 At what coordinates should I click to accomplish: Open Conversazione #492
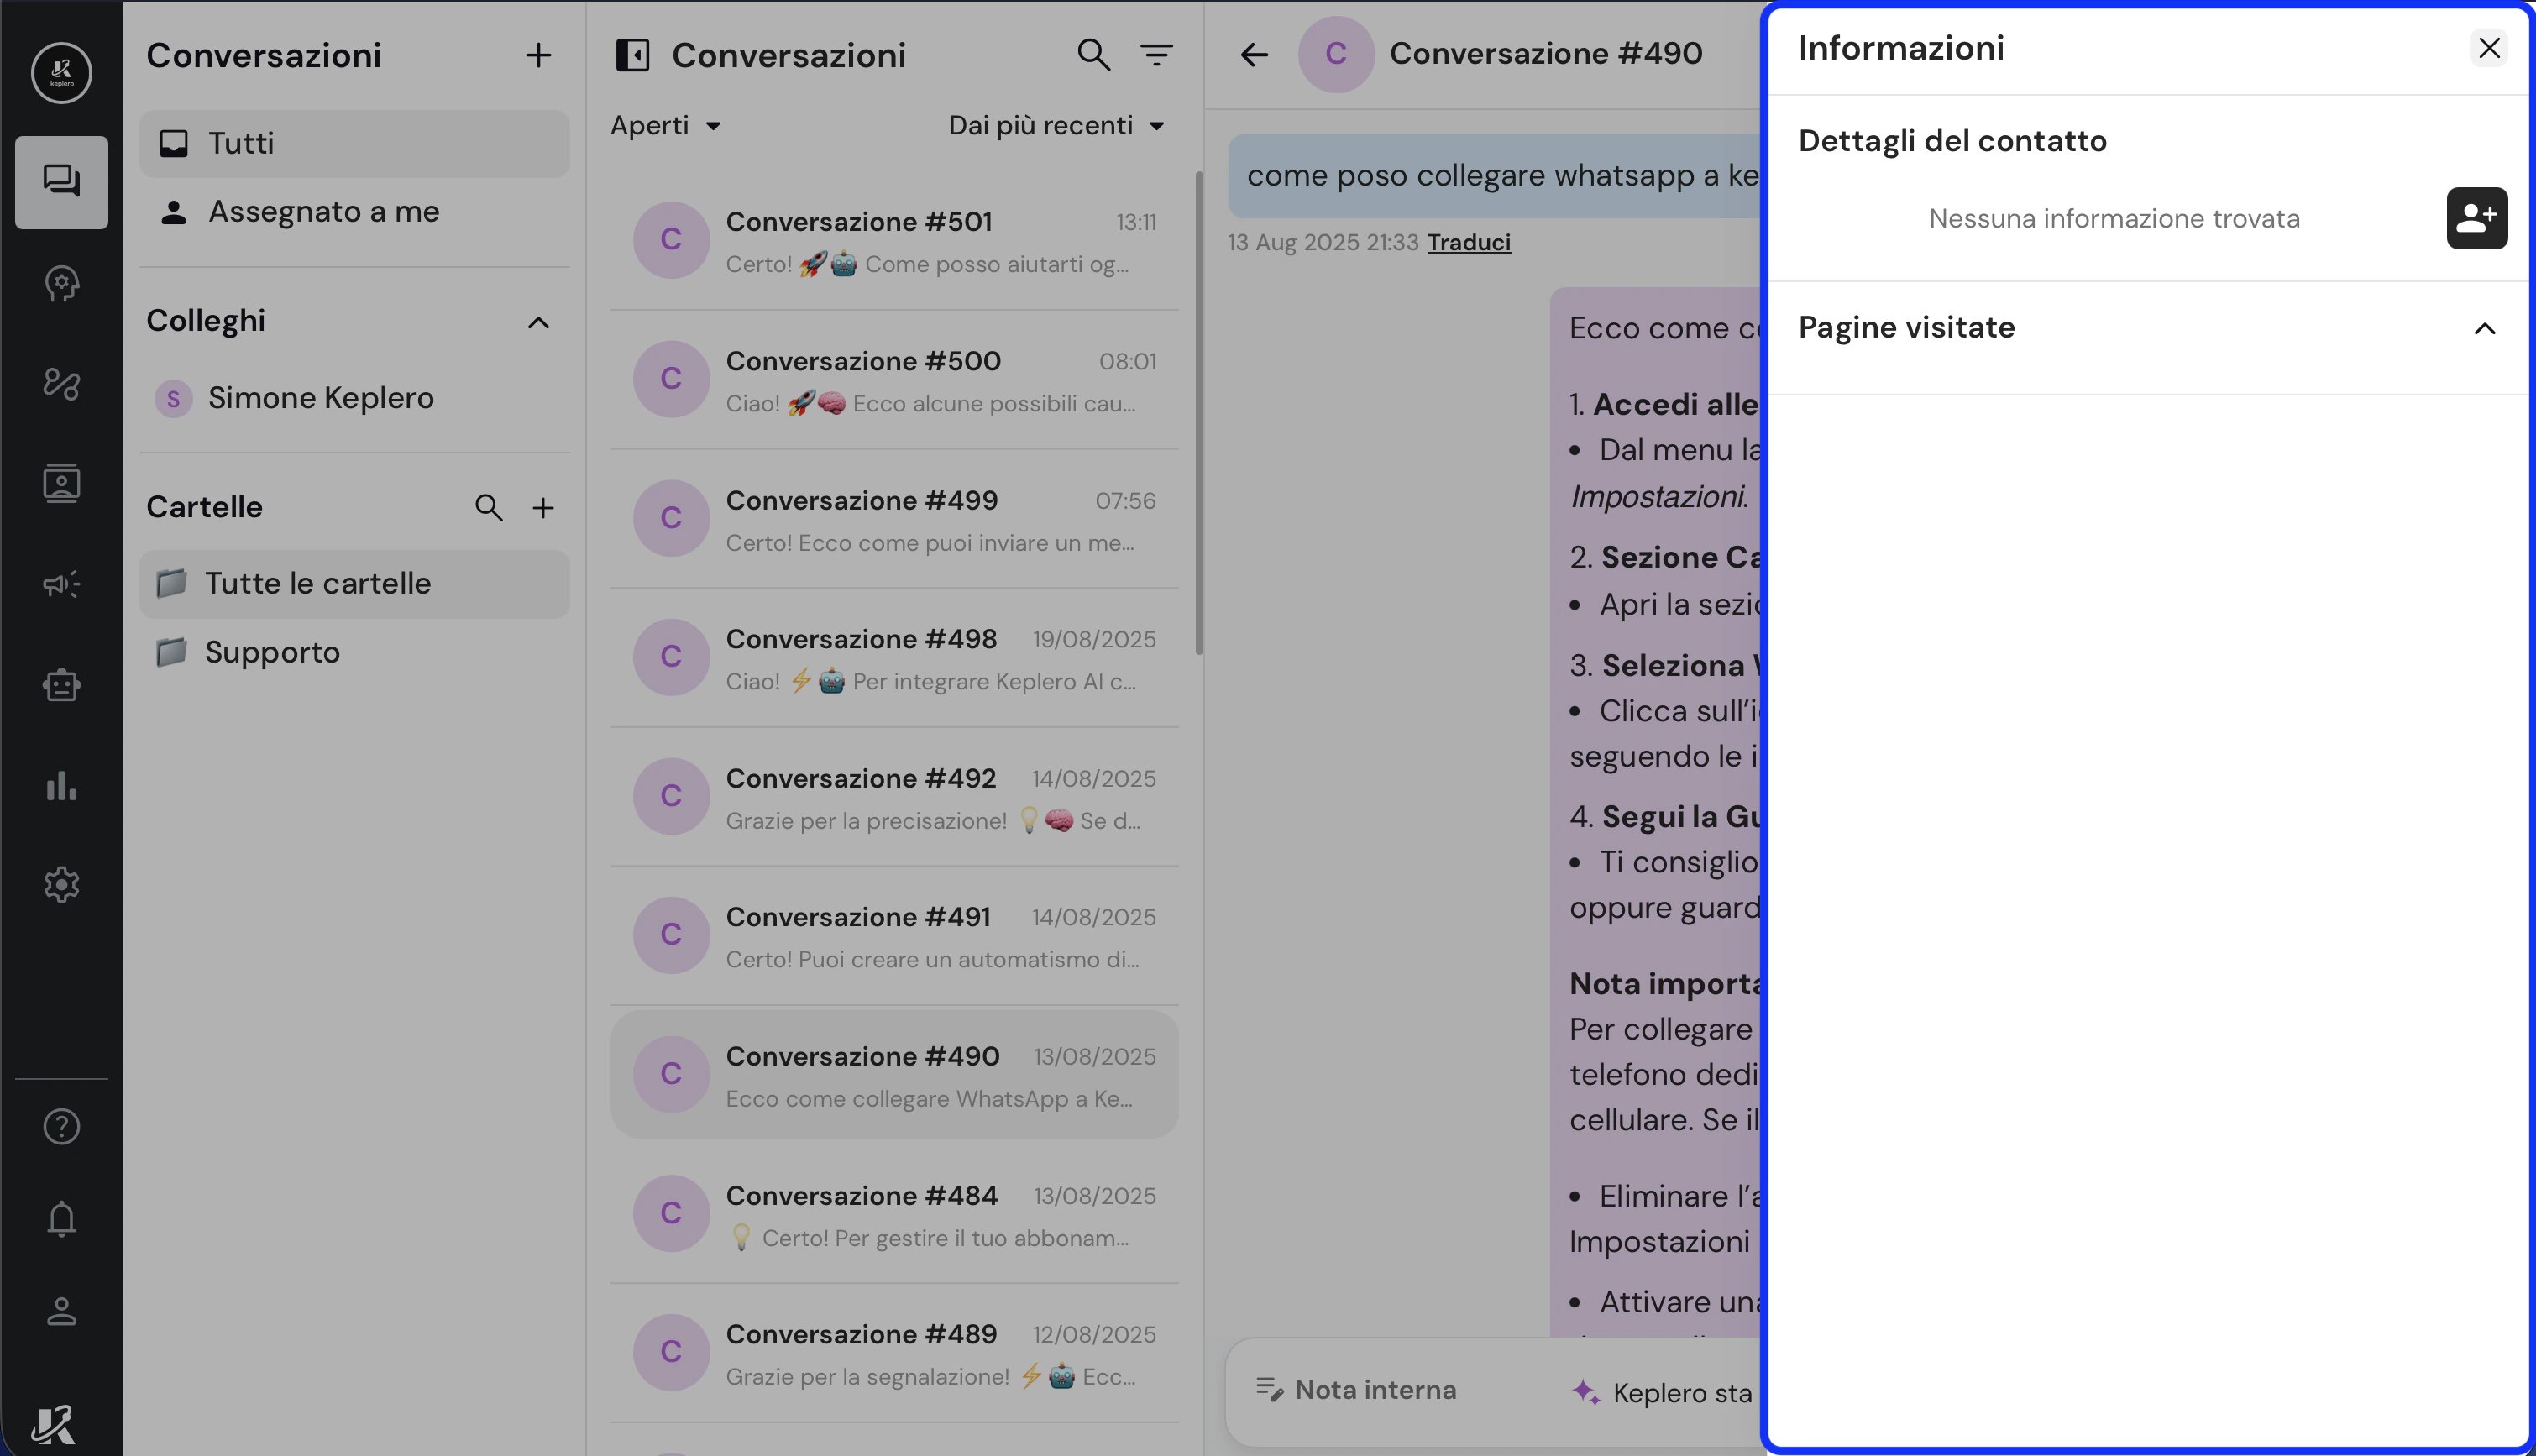click(894, 796)
